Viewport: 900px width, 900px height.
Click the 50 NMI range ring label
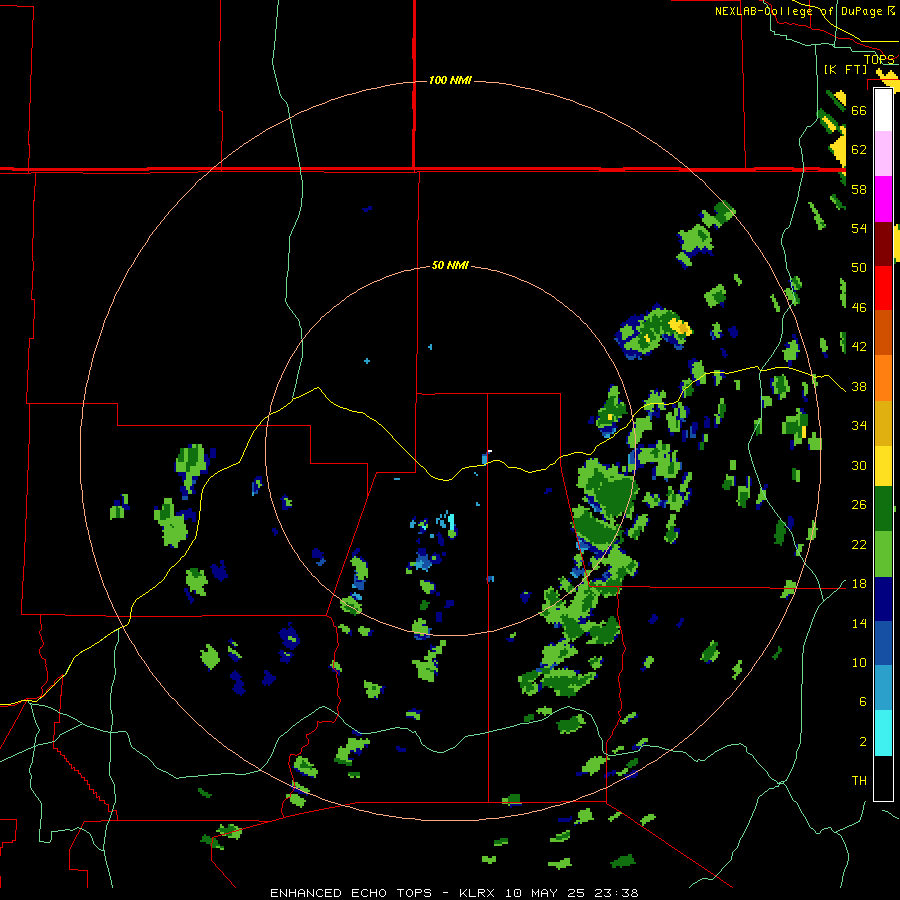coord(450,265)
